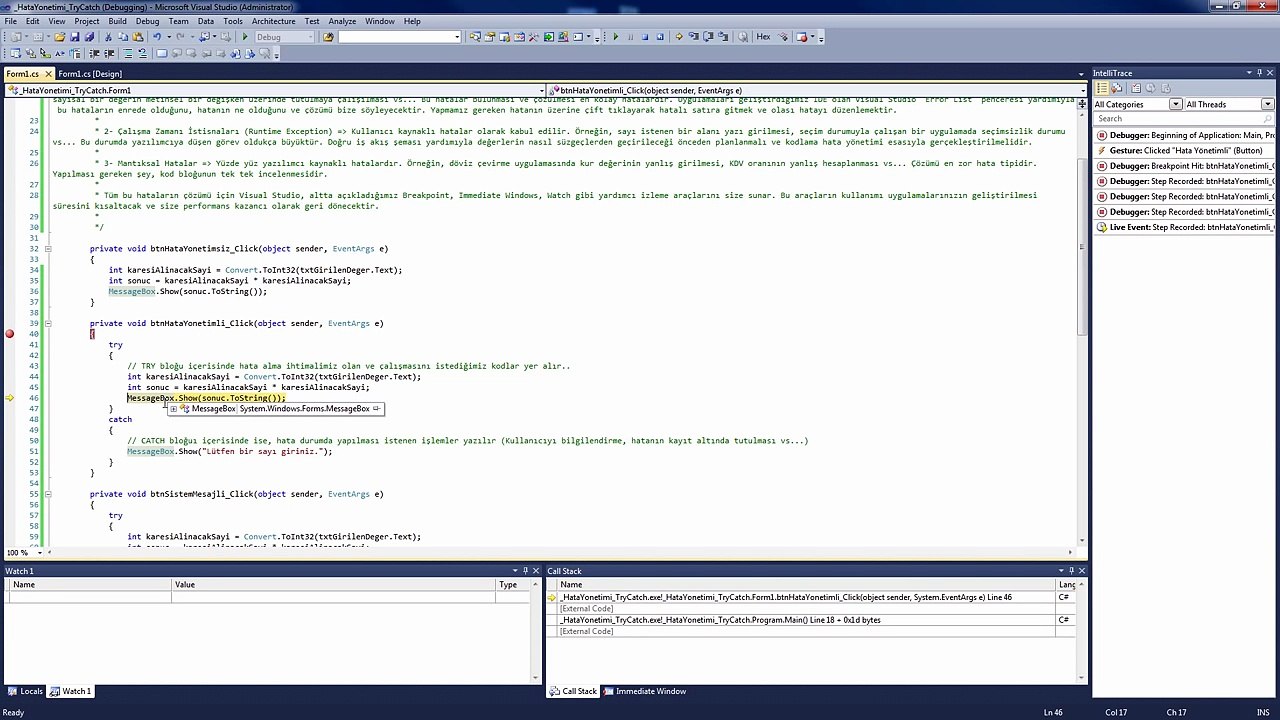This screenshot has height=720, width=1280.
Task: Toggle Hex display in debug toolbar
Action: click(x=763, y=37)
